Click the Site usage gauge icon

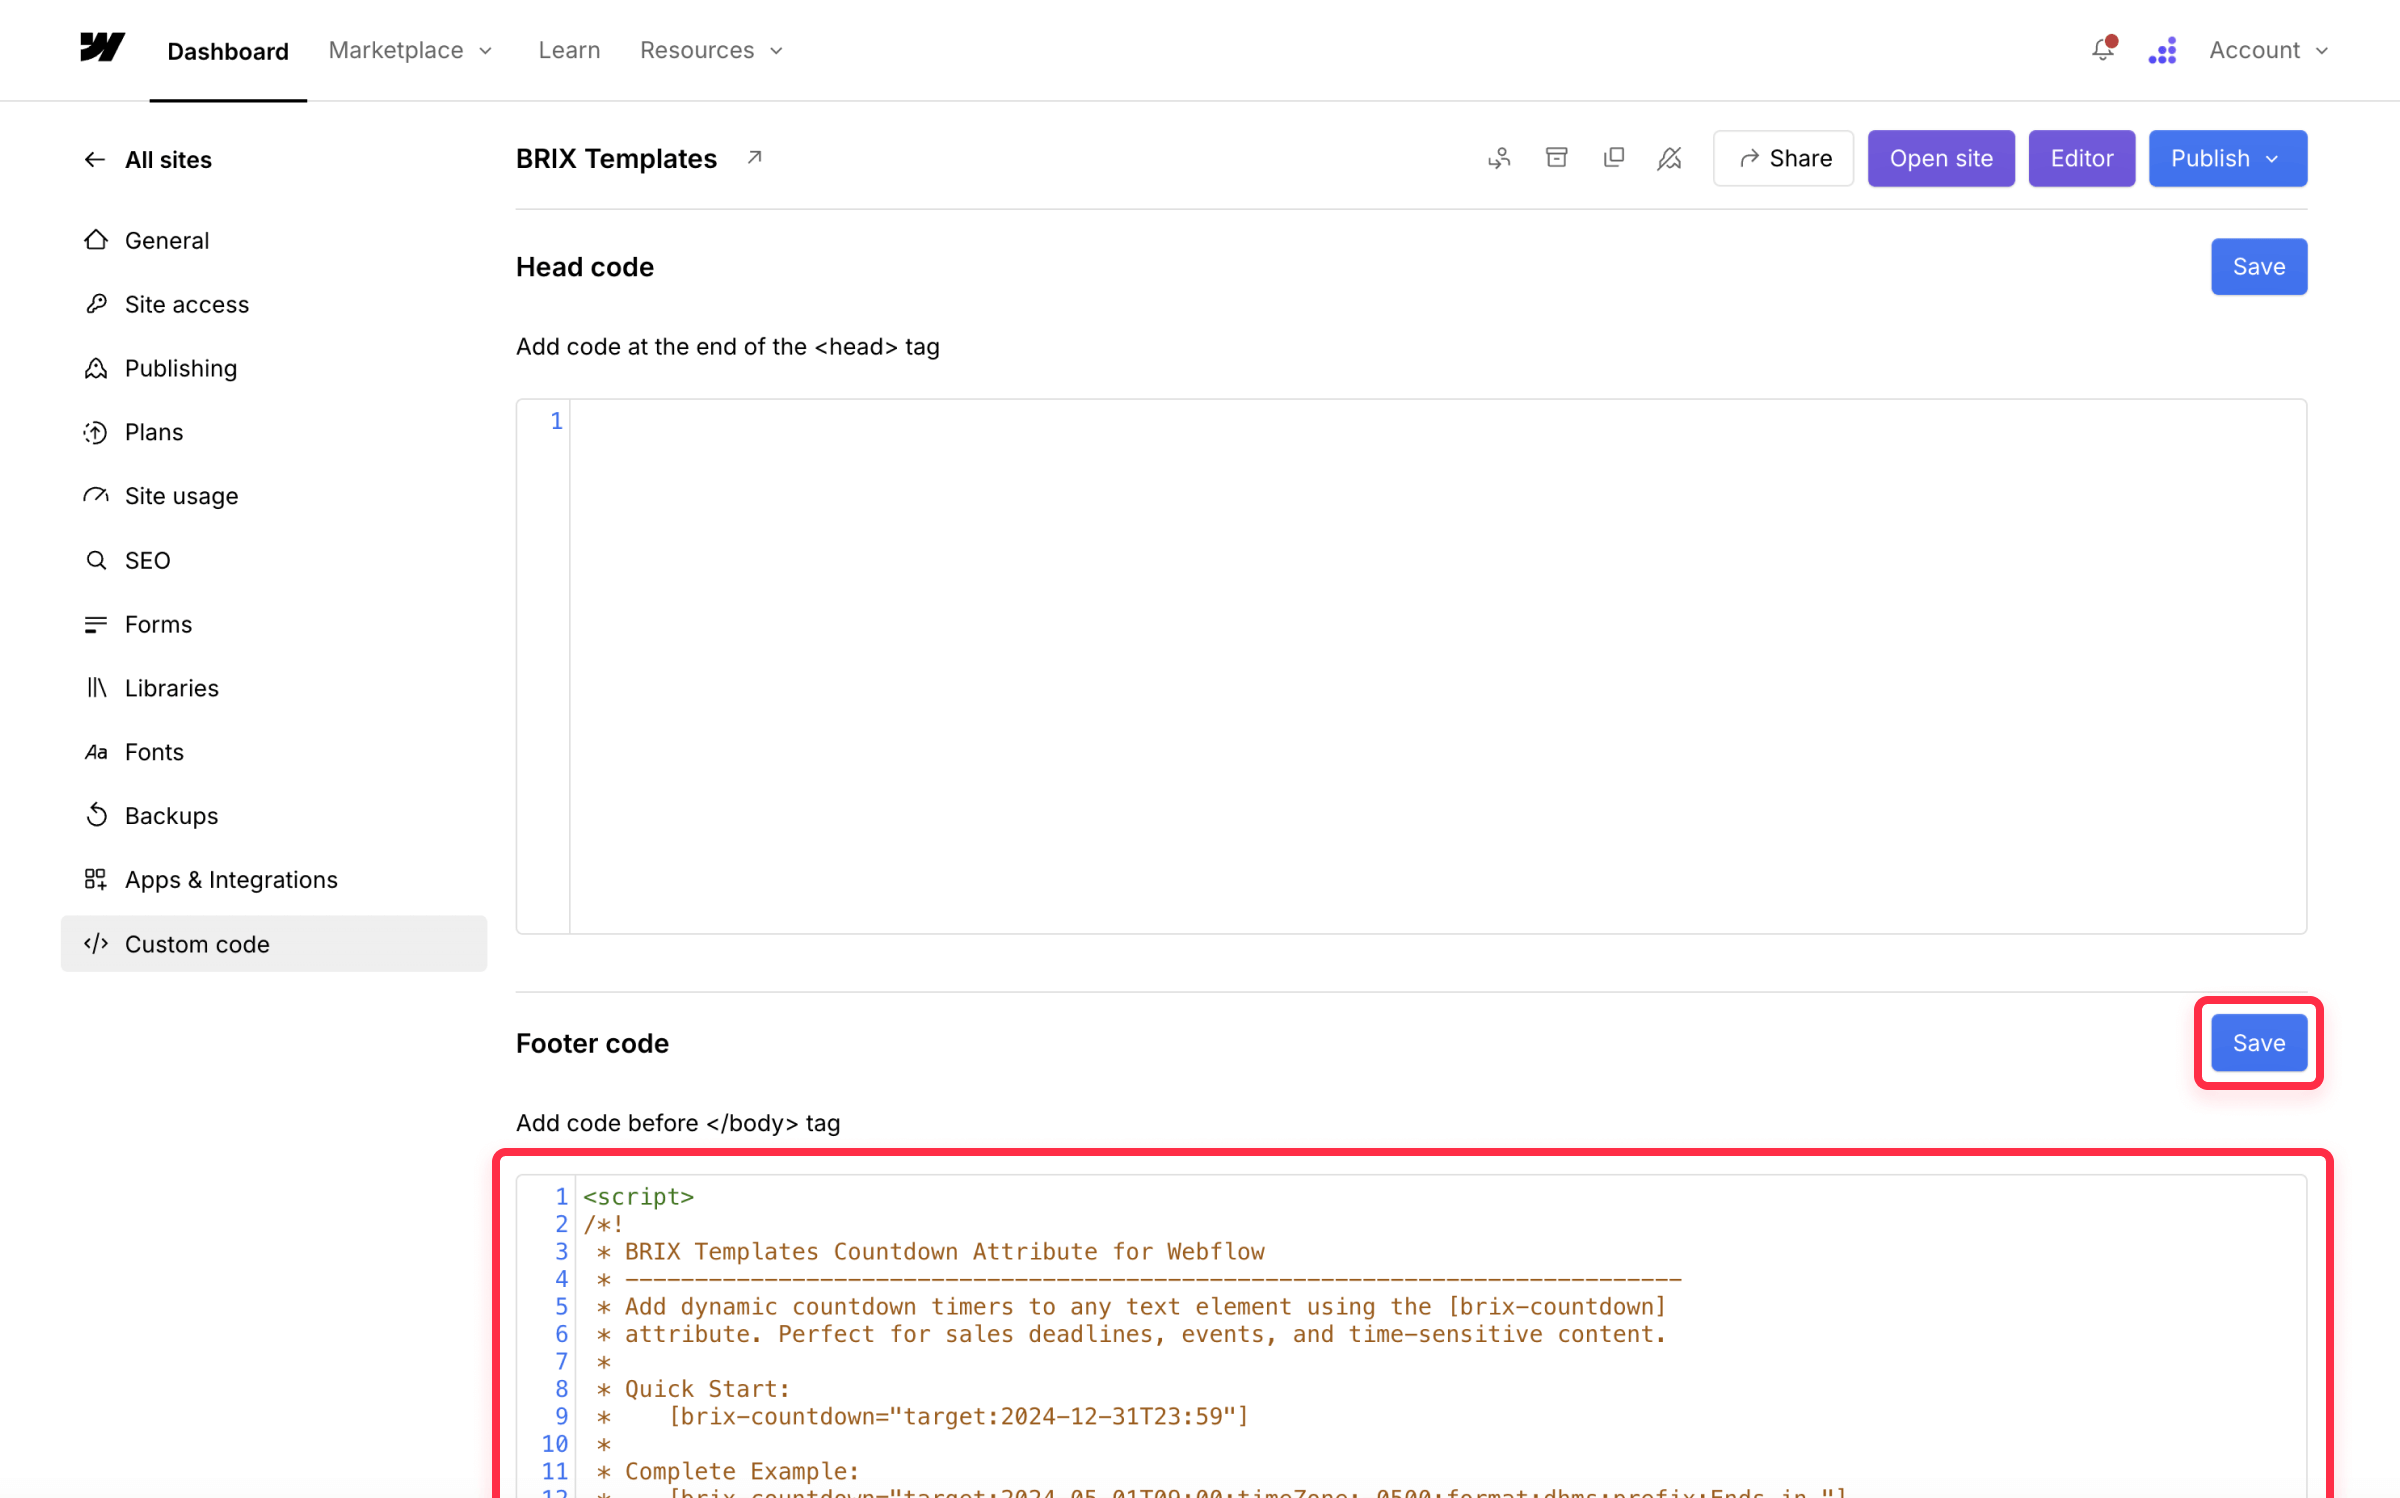96,496
